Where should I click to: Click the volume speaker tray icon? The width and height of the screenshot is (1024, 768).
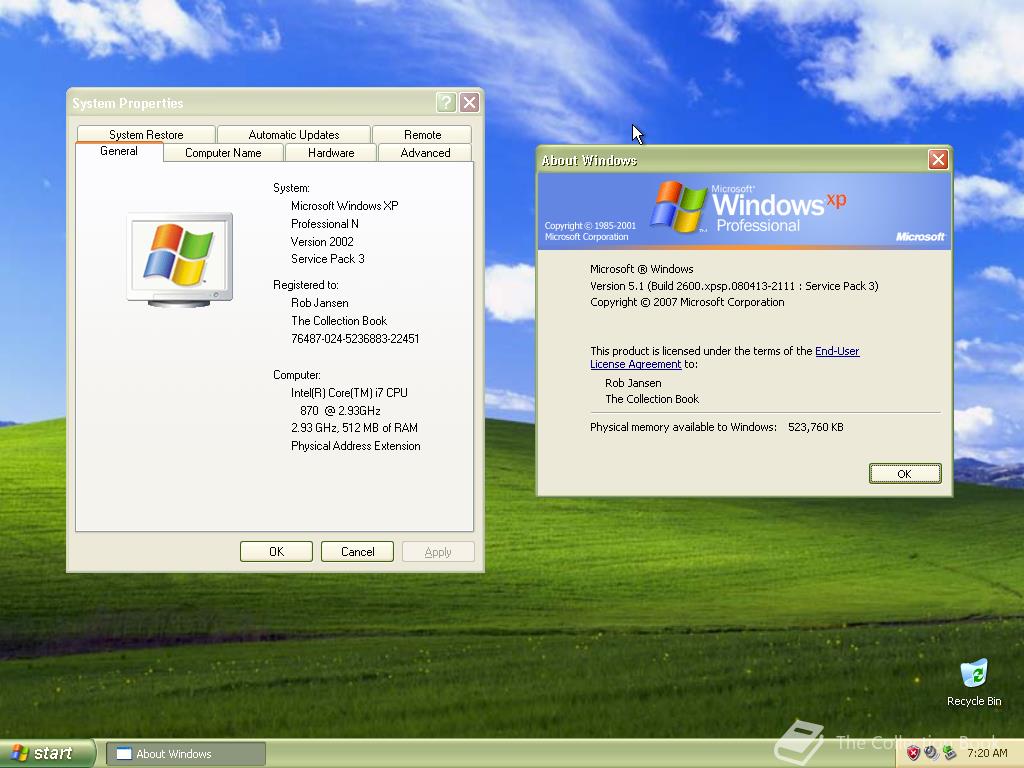pos(931,753)
